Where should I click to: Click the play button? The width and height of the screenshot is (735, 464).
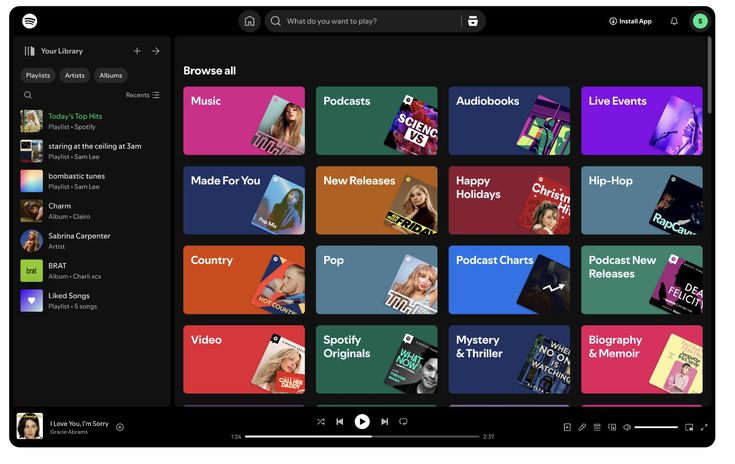(362, 422)
